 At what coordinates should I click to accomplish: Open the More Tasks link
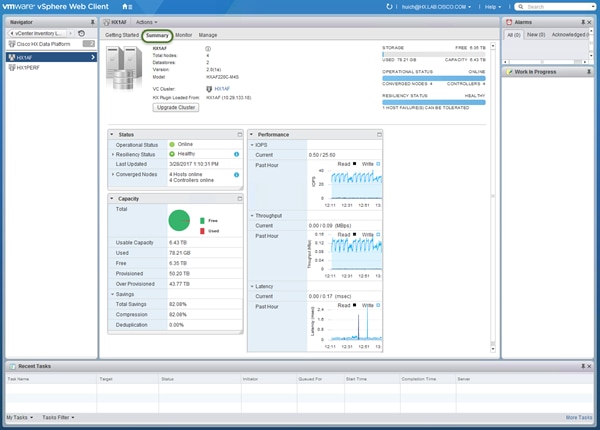tap(579, 417)
